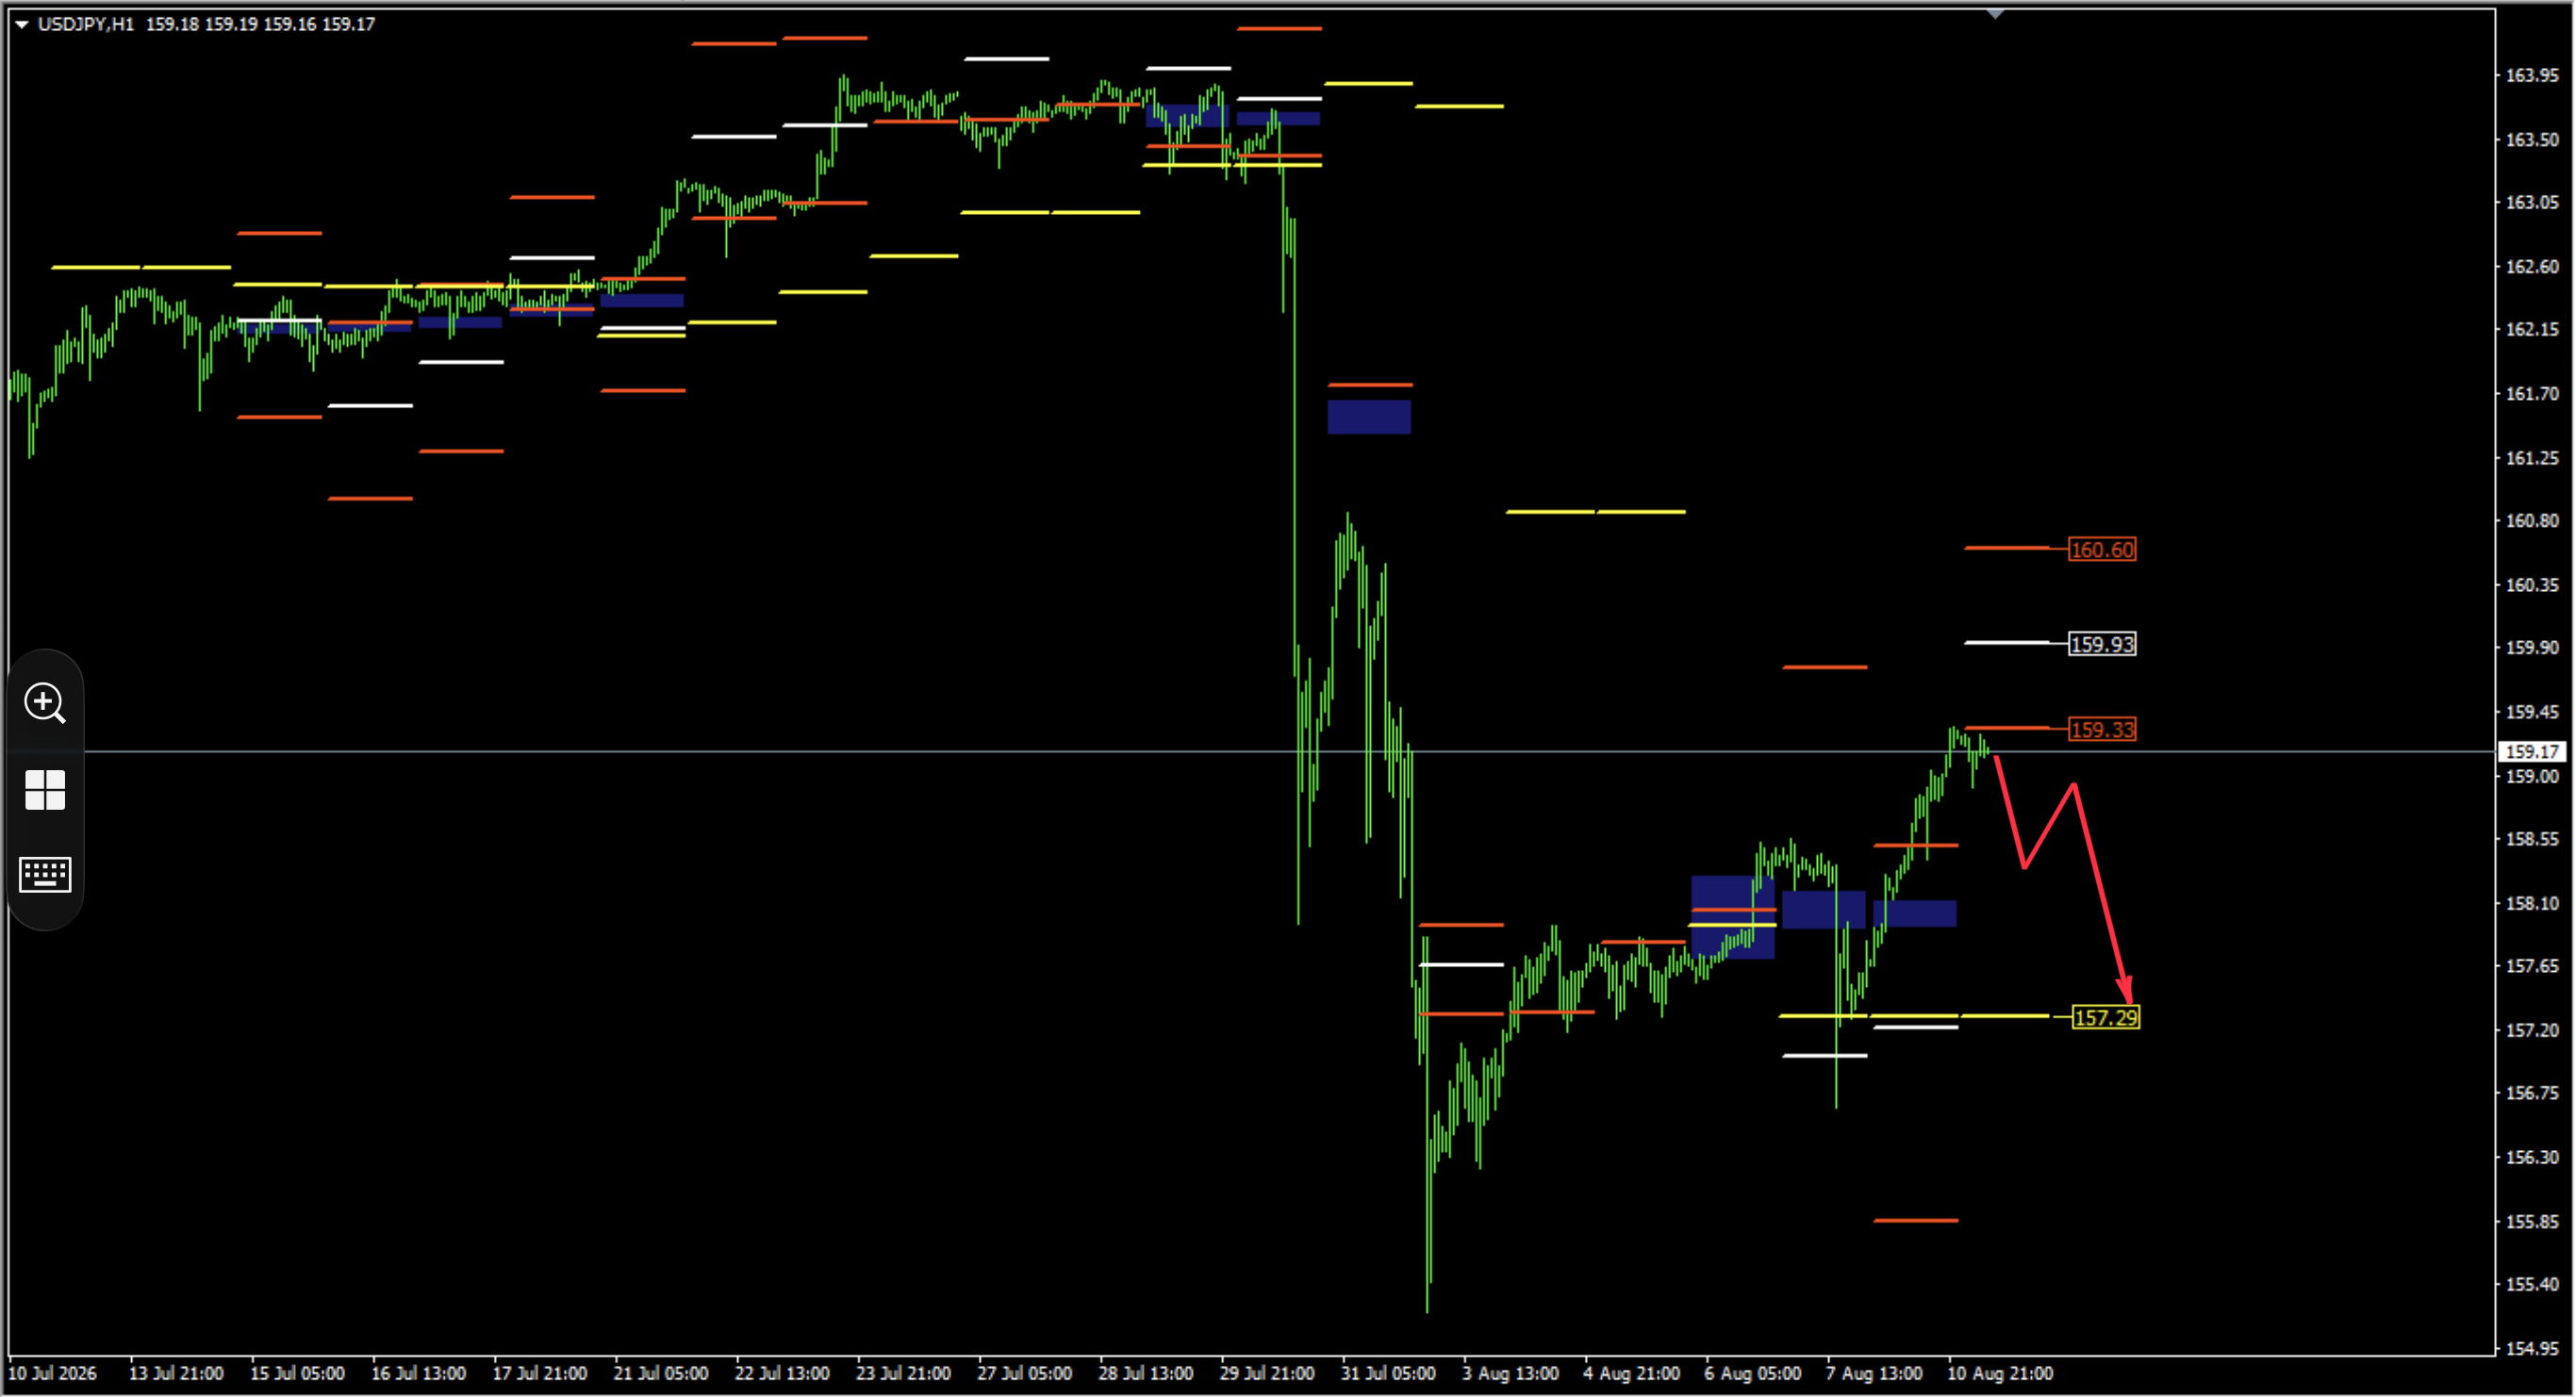Click the 3 Aug 13:00 time axis label
Screen dimensions: 2576x1397
[1510, 1374]
